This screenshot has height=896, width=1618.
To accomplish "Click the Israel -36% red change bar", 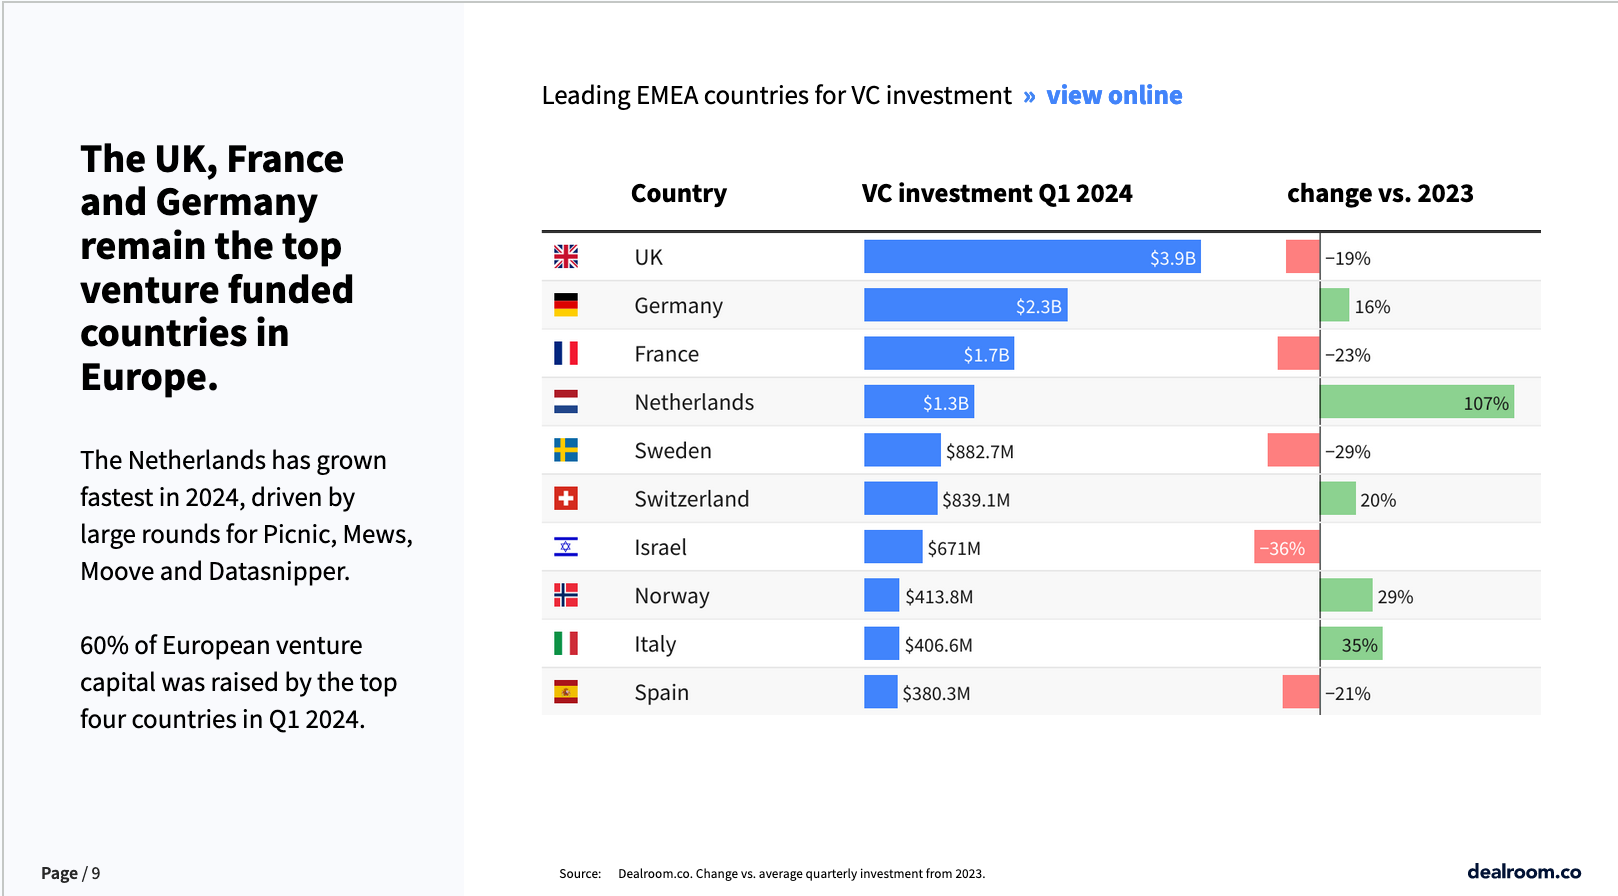I will [x=1287, y=547].
